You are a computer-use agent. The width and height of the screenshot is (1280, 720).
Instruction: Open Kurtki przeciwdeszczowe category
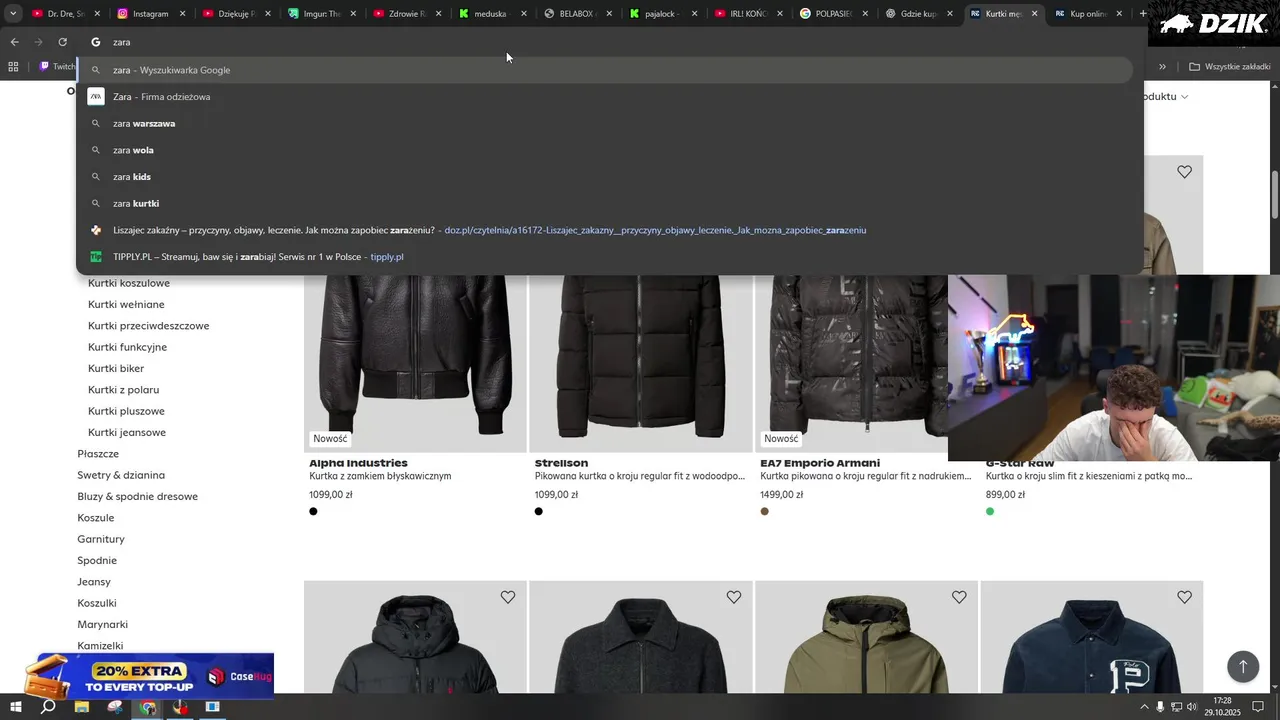[148, 326]
